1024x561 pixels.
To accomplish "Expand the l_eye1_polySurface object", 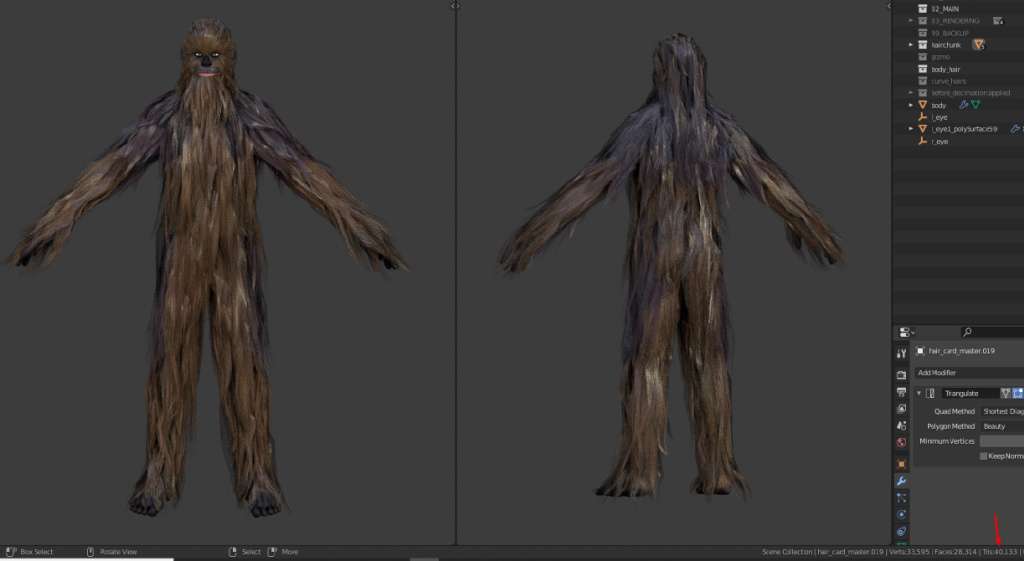I will click(x=911, y=129).
